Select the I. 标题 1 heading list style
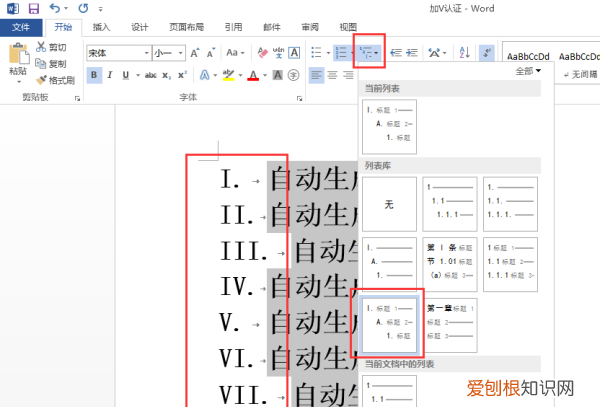The width and height of the screenshot is (600, 407). click(x=390, y=325)
